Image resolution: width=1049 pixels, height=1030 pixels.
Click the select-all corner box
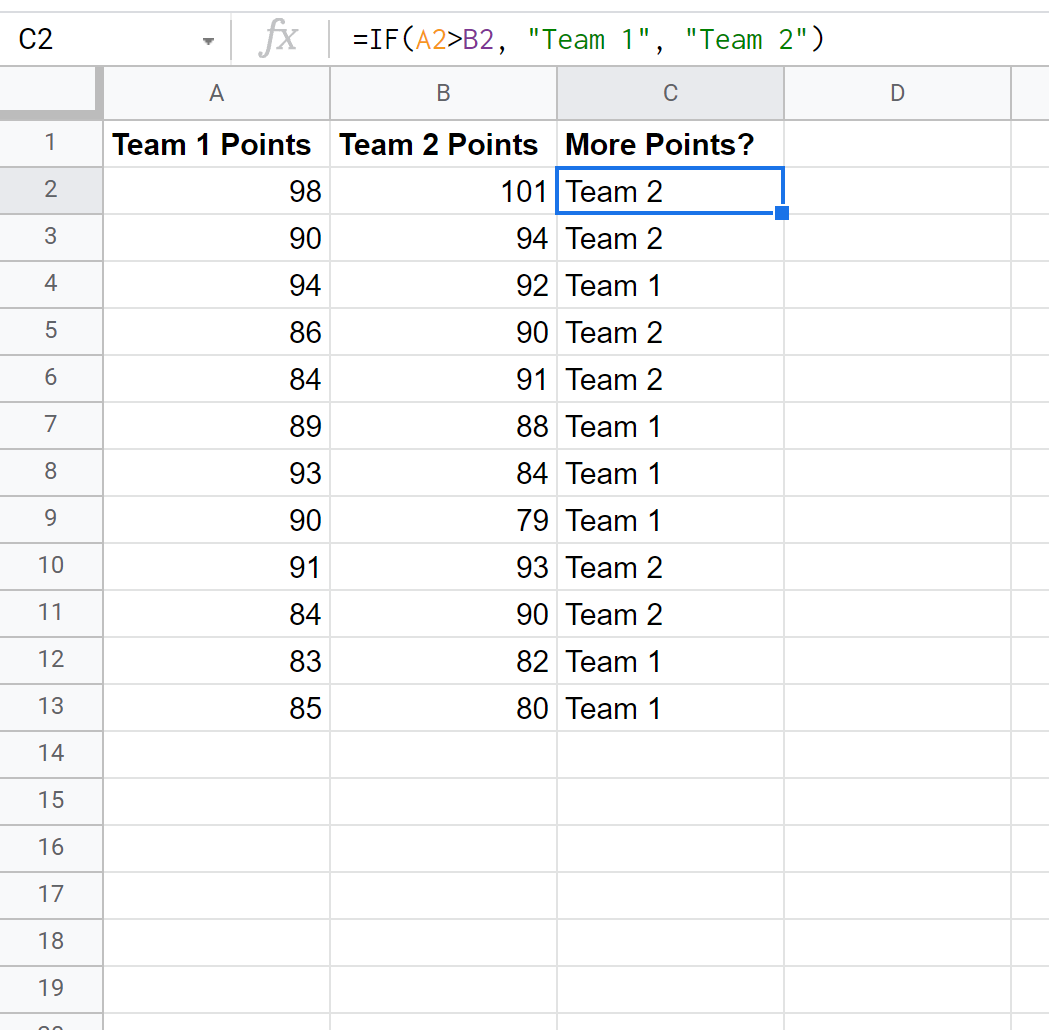pos(51,93)
